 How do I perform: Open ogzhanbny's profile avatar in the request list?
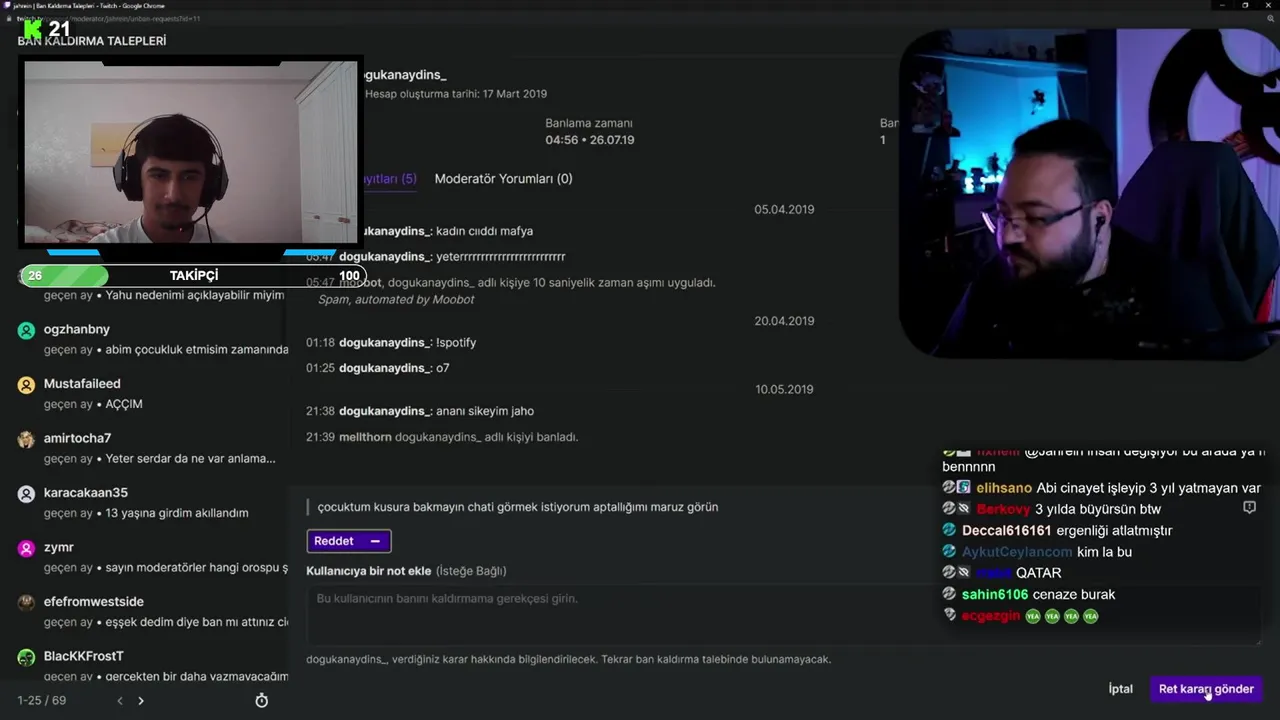pyautogui.click(x=27, y=330)
